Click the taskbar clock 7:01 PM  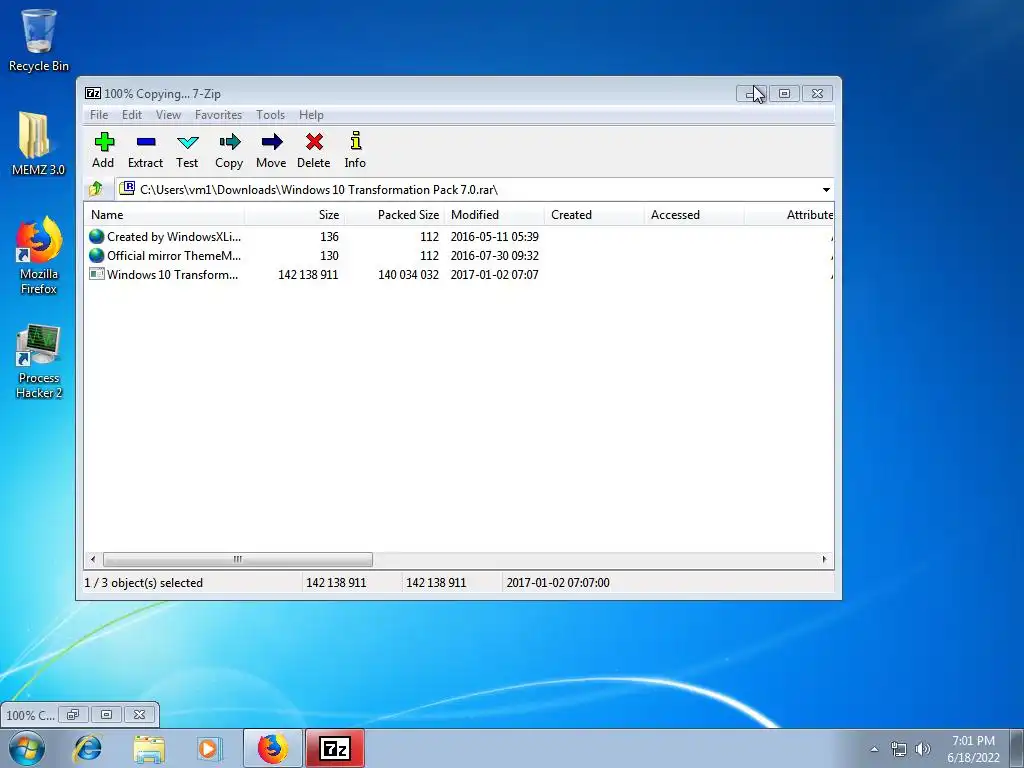pyautogui.click(x=973, y=741)
